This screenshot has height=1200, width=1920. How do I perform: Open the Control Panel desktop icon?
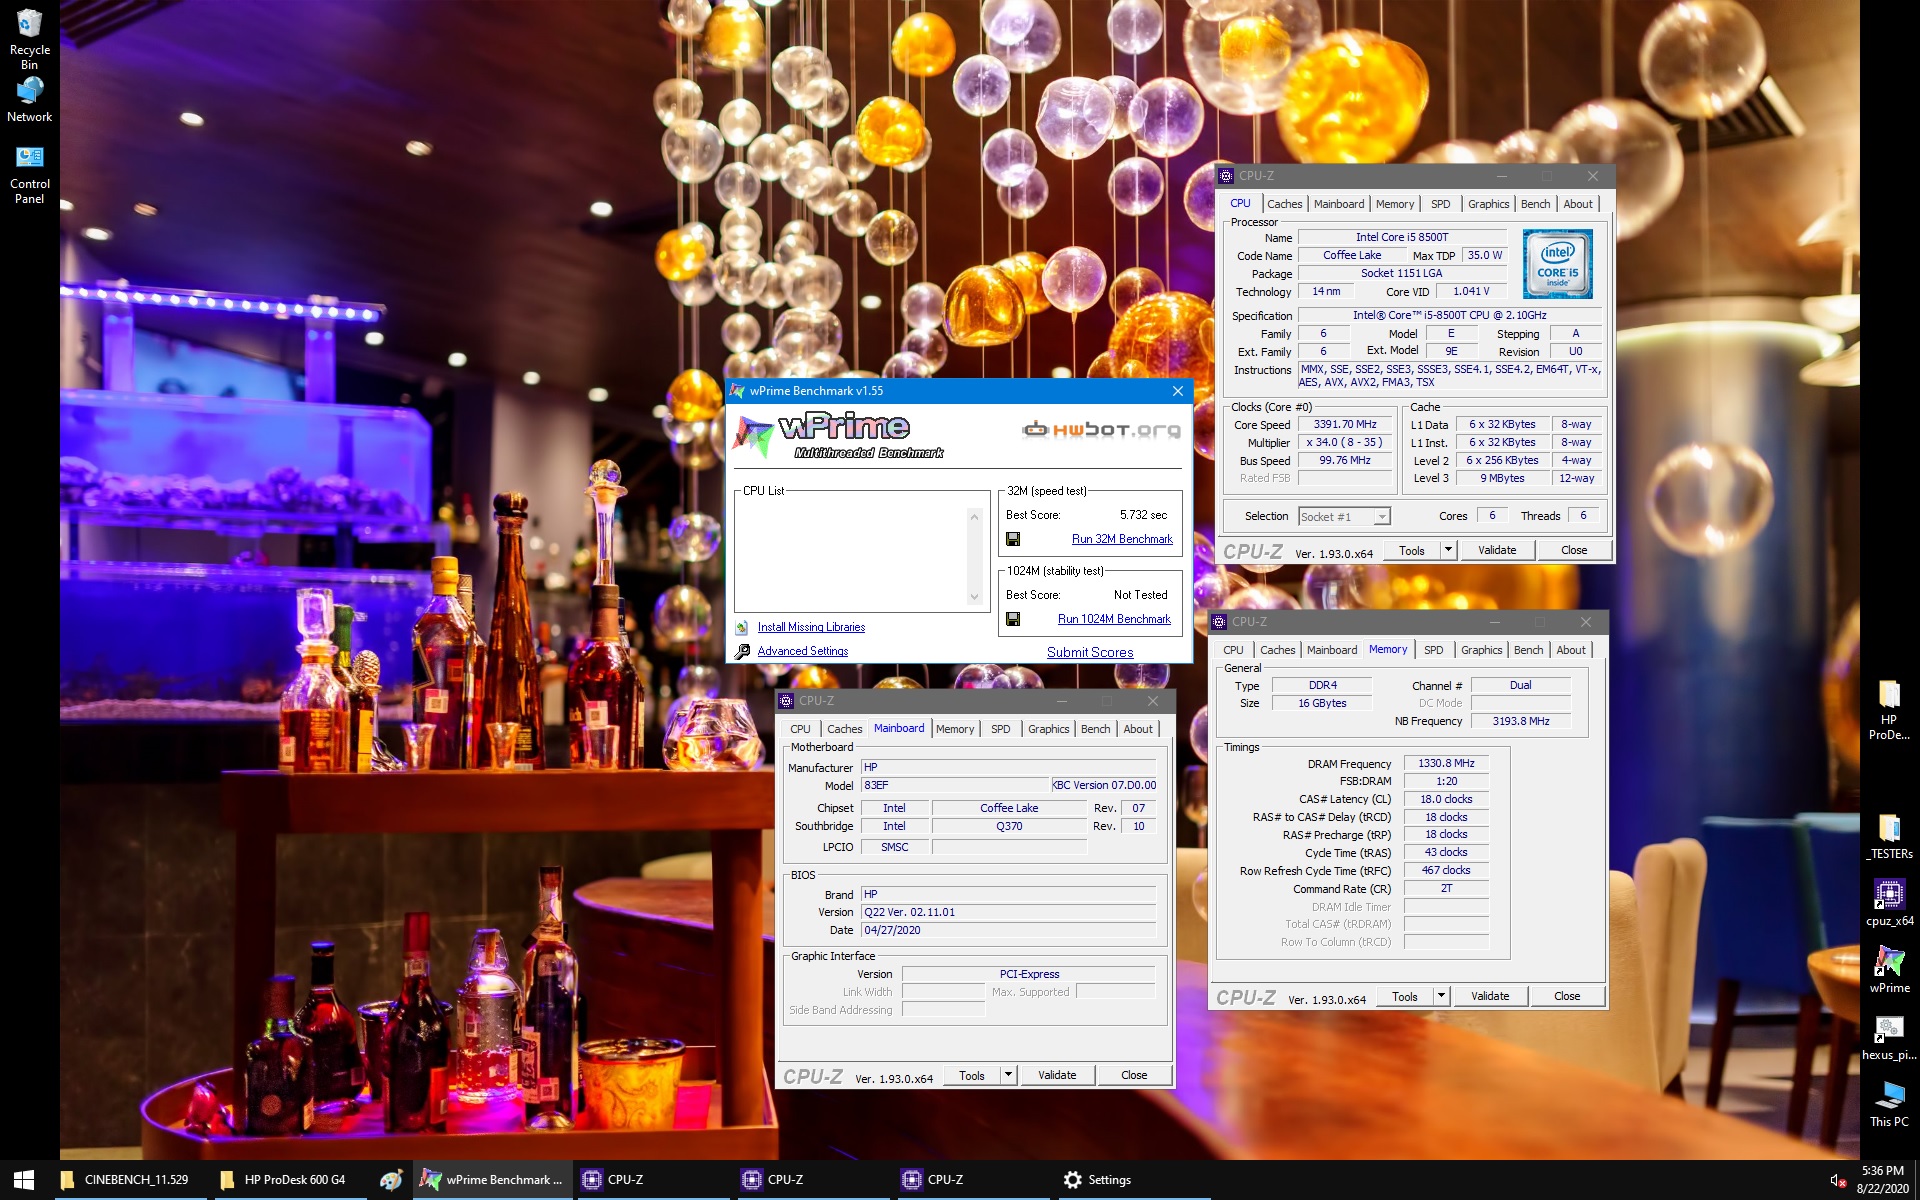point(29,174)
